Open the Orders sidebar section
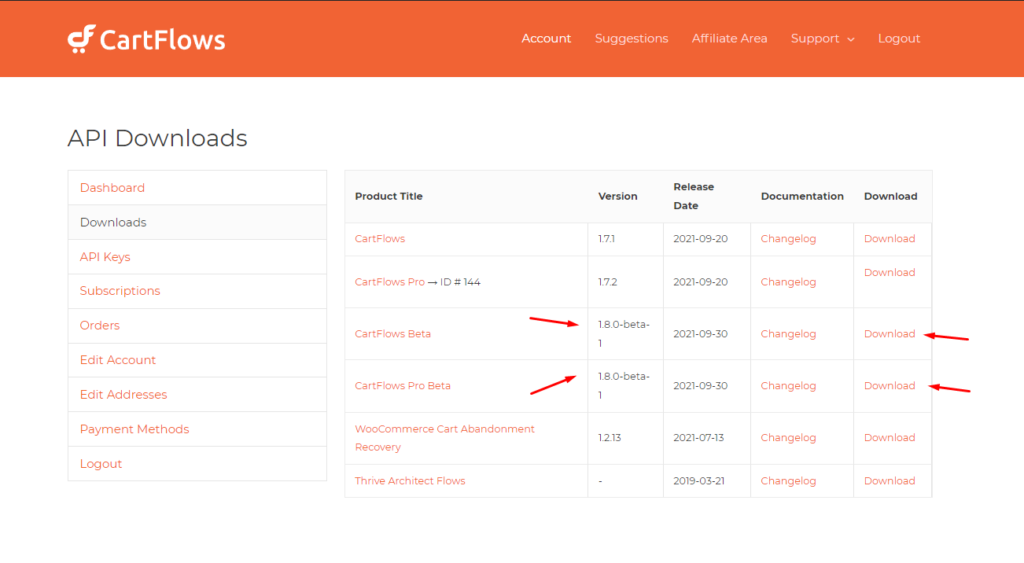 tap(99, 325)
